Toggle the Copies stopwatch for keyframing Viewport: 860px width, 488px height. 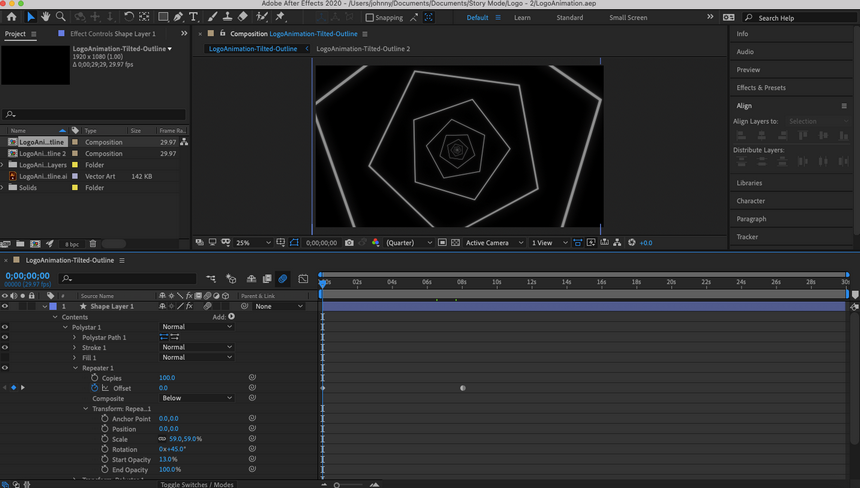coord(93,378)
